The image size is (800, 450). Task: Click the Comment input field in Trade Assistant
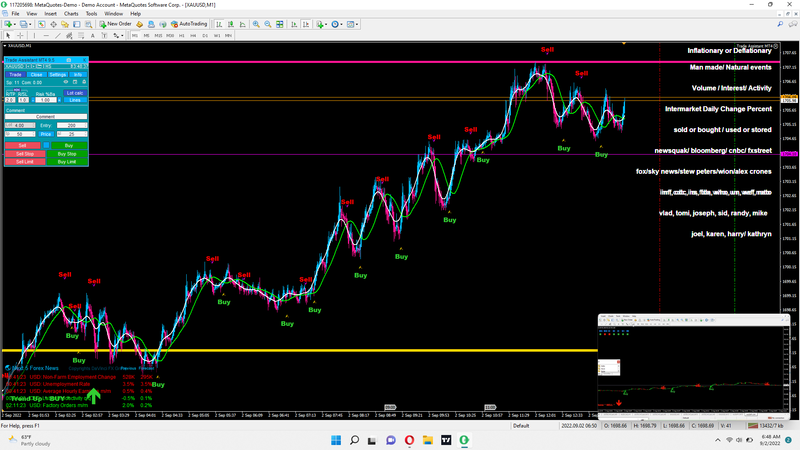pyautogui.click(x=46, y=117)
